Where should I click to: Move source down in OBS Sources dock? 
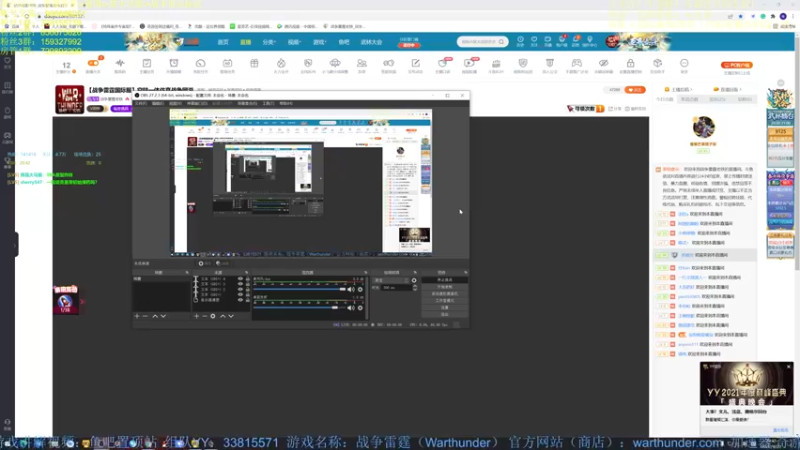pos(231,316)
